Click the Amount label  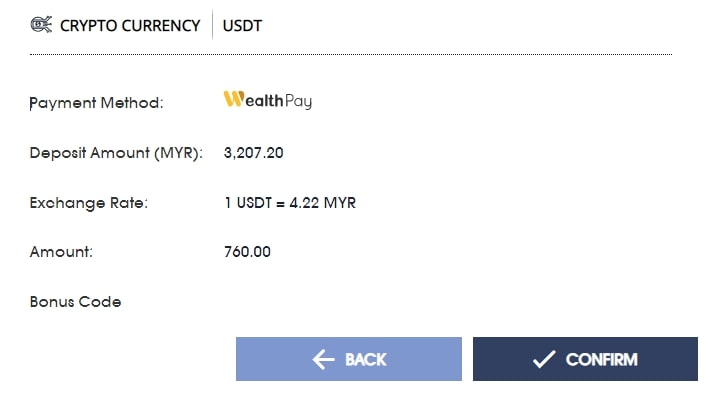[x=61, y=252]
